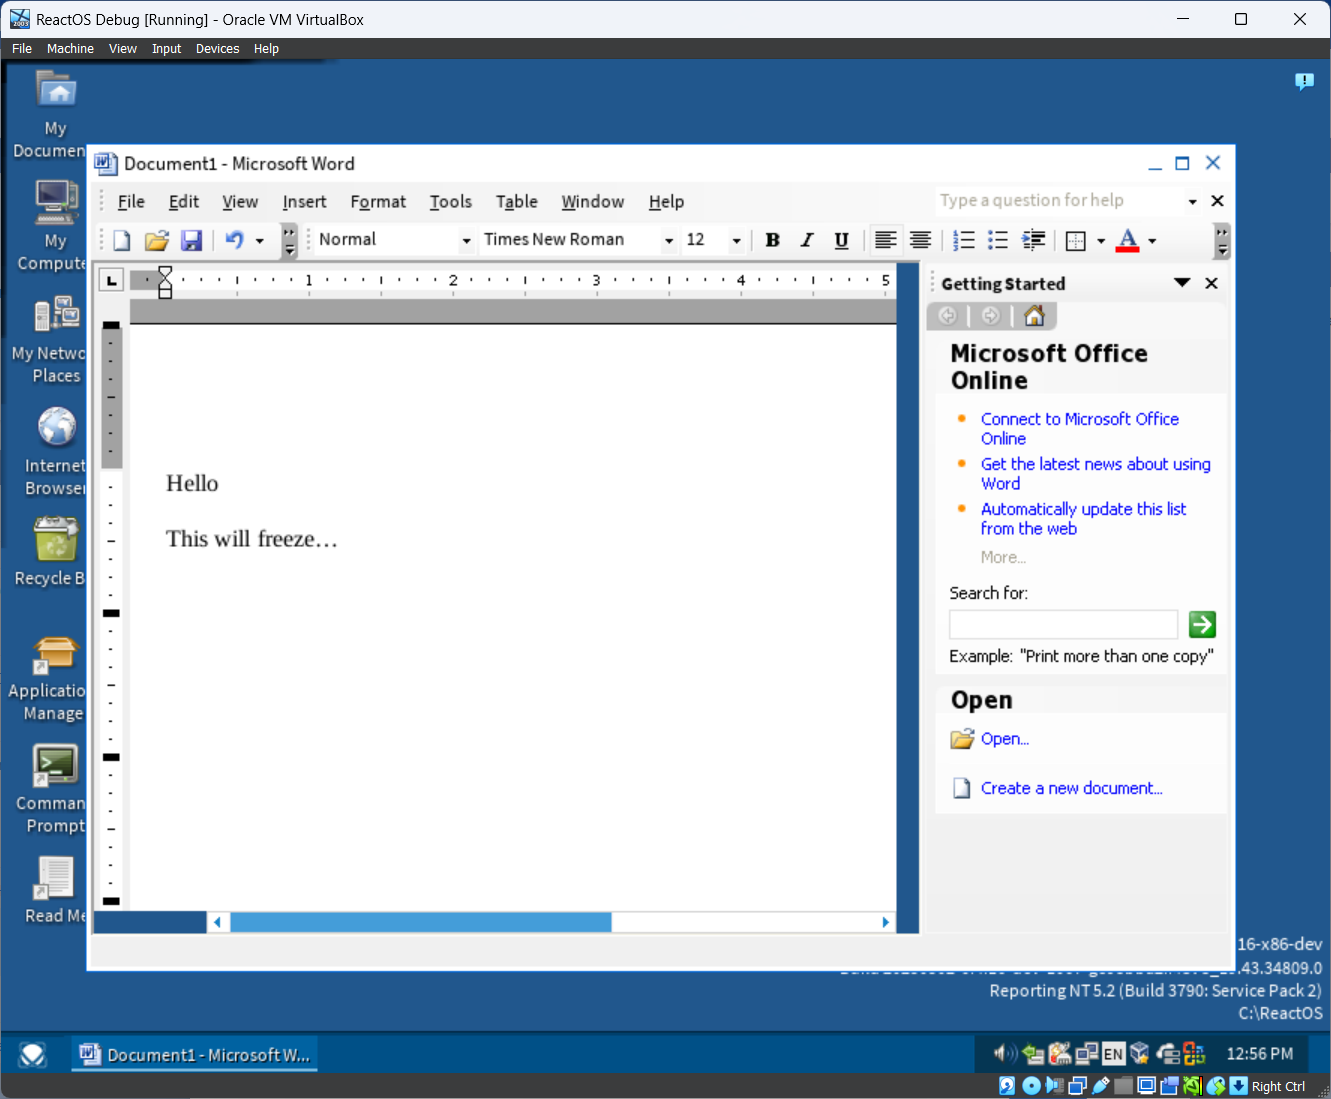Click the Open folder toolbar icon

click(x=157, y=240)
